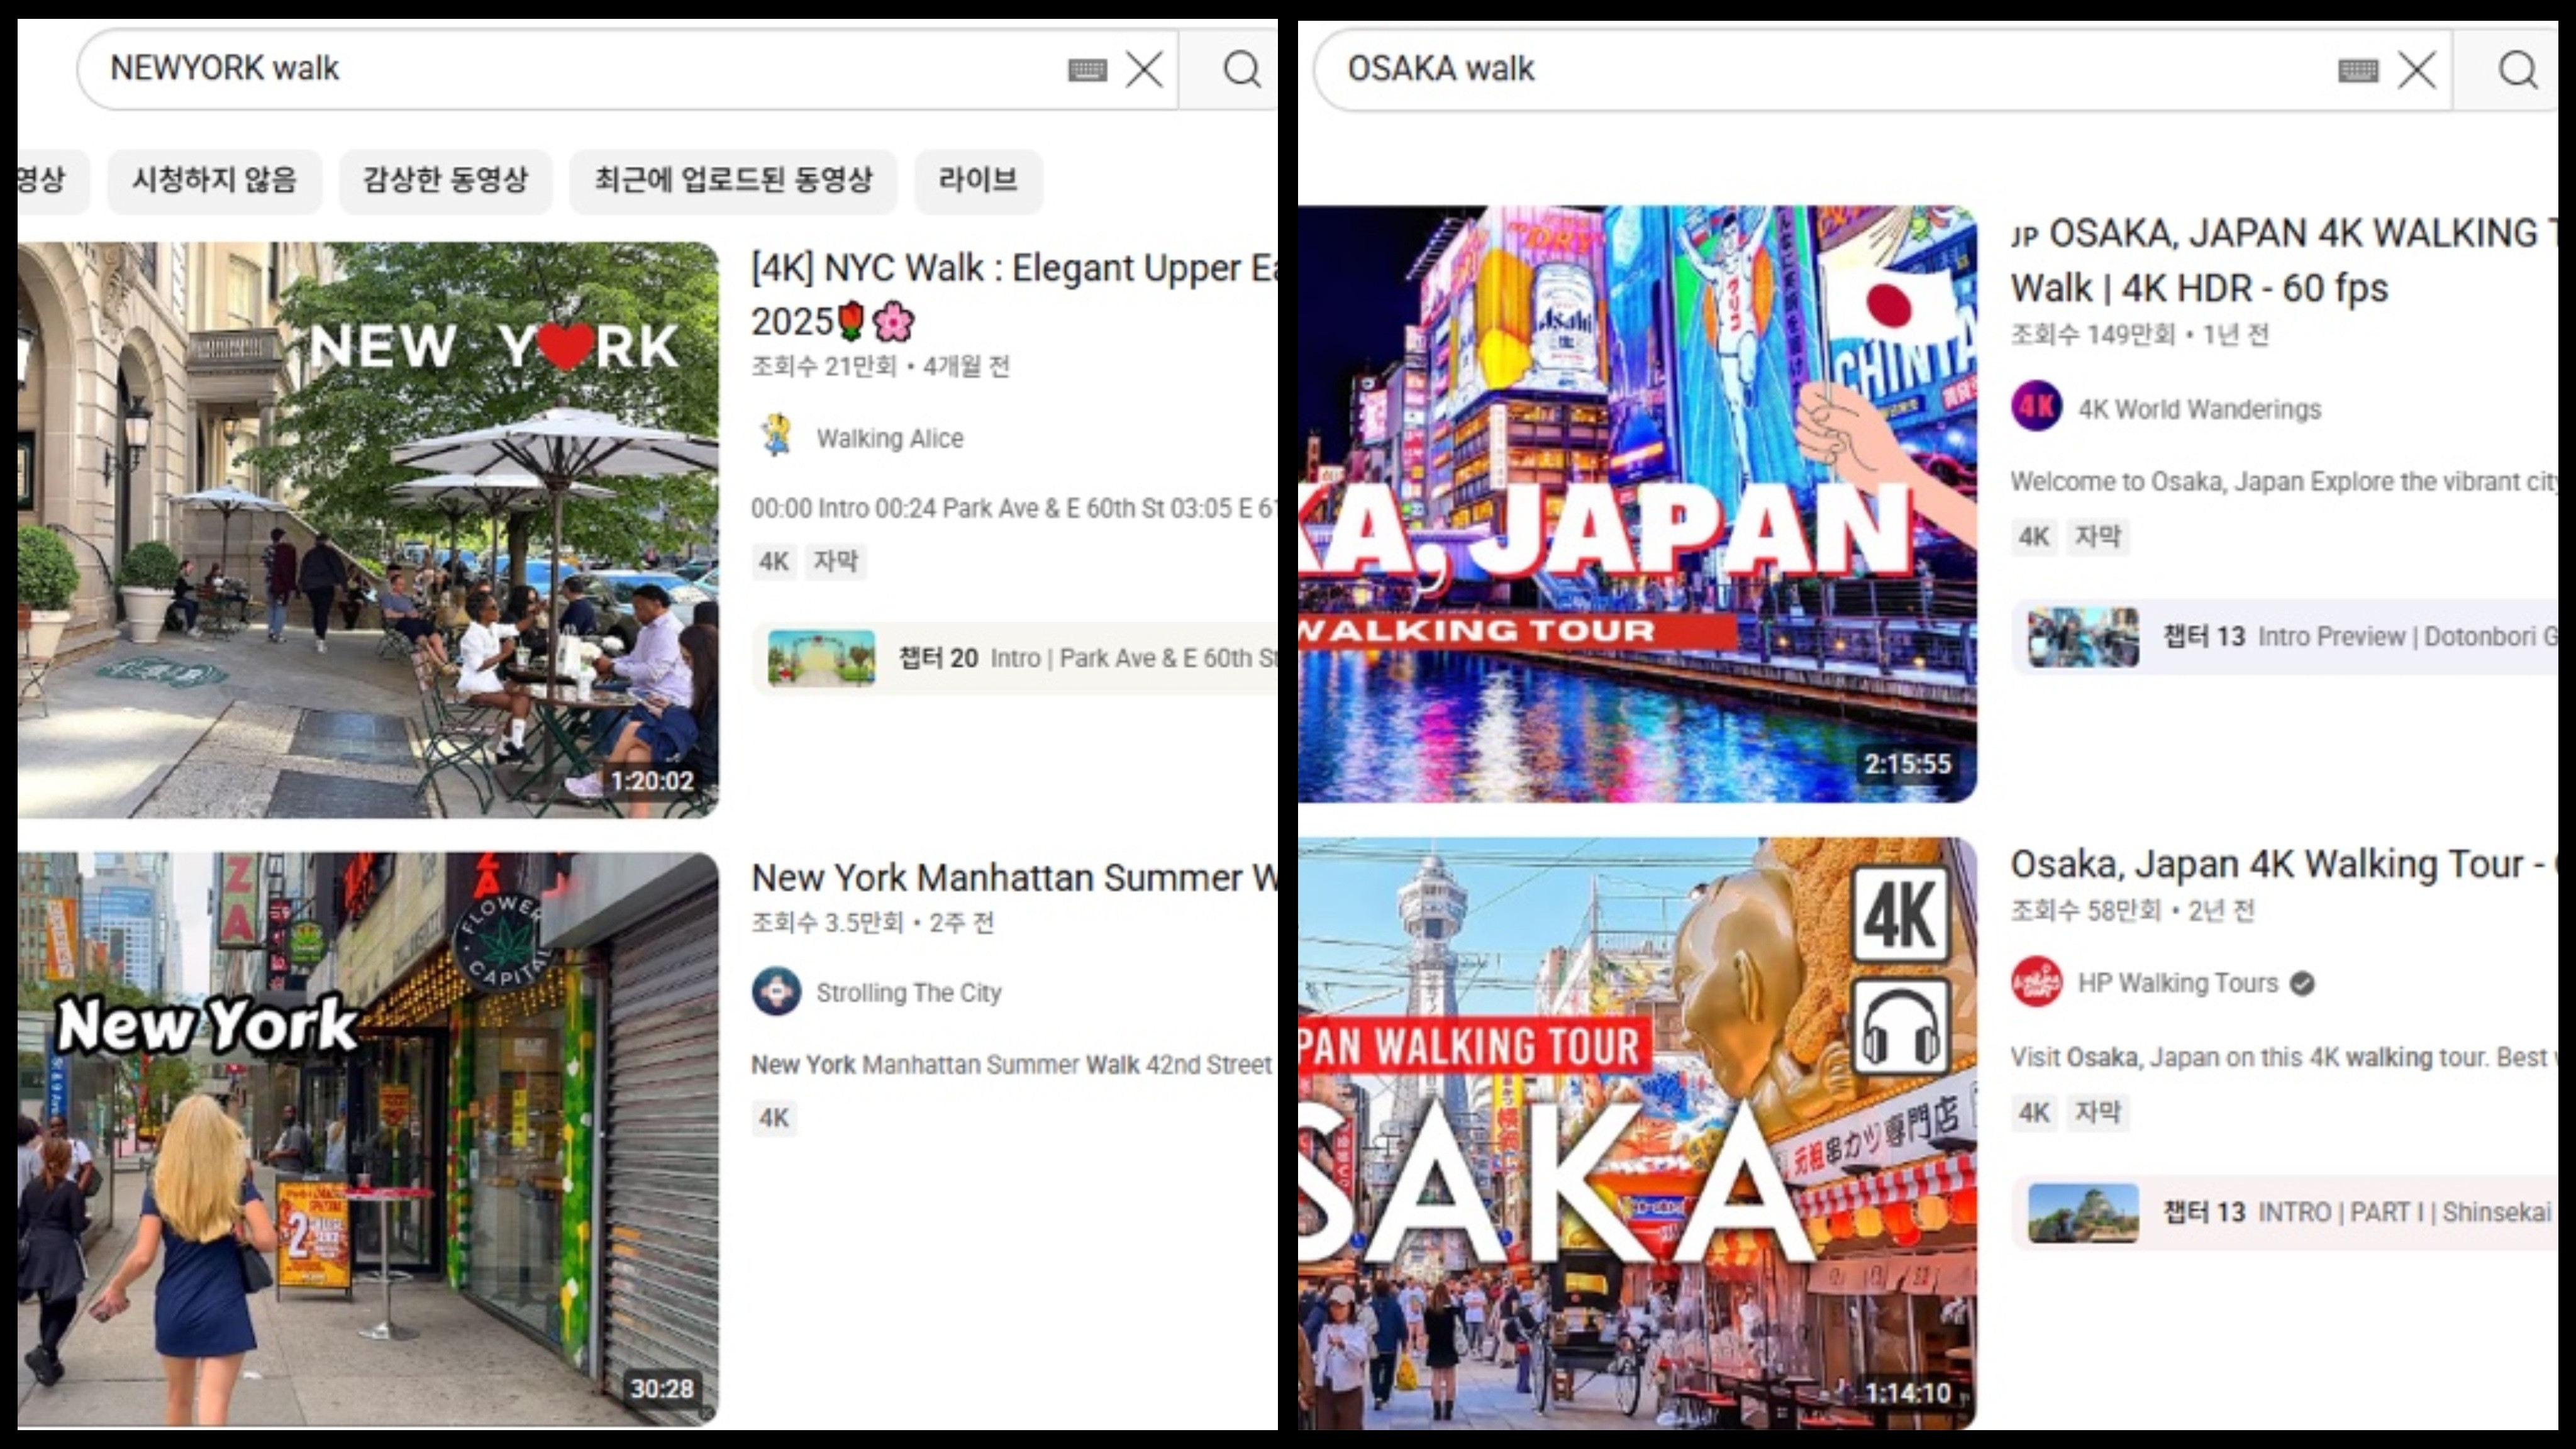This screenshot has height=1449, width=2576.
Task: Click HP Walking Tours channel avatar
Action: click(2036, 982)
